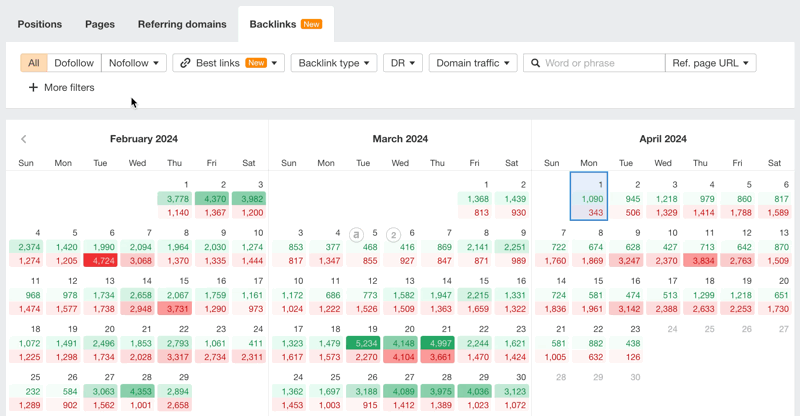The height and width of the screenshot is (416, 800).
Task: Click the 3,982 value on February 3
Action: tap(249, 199)
